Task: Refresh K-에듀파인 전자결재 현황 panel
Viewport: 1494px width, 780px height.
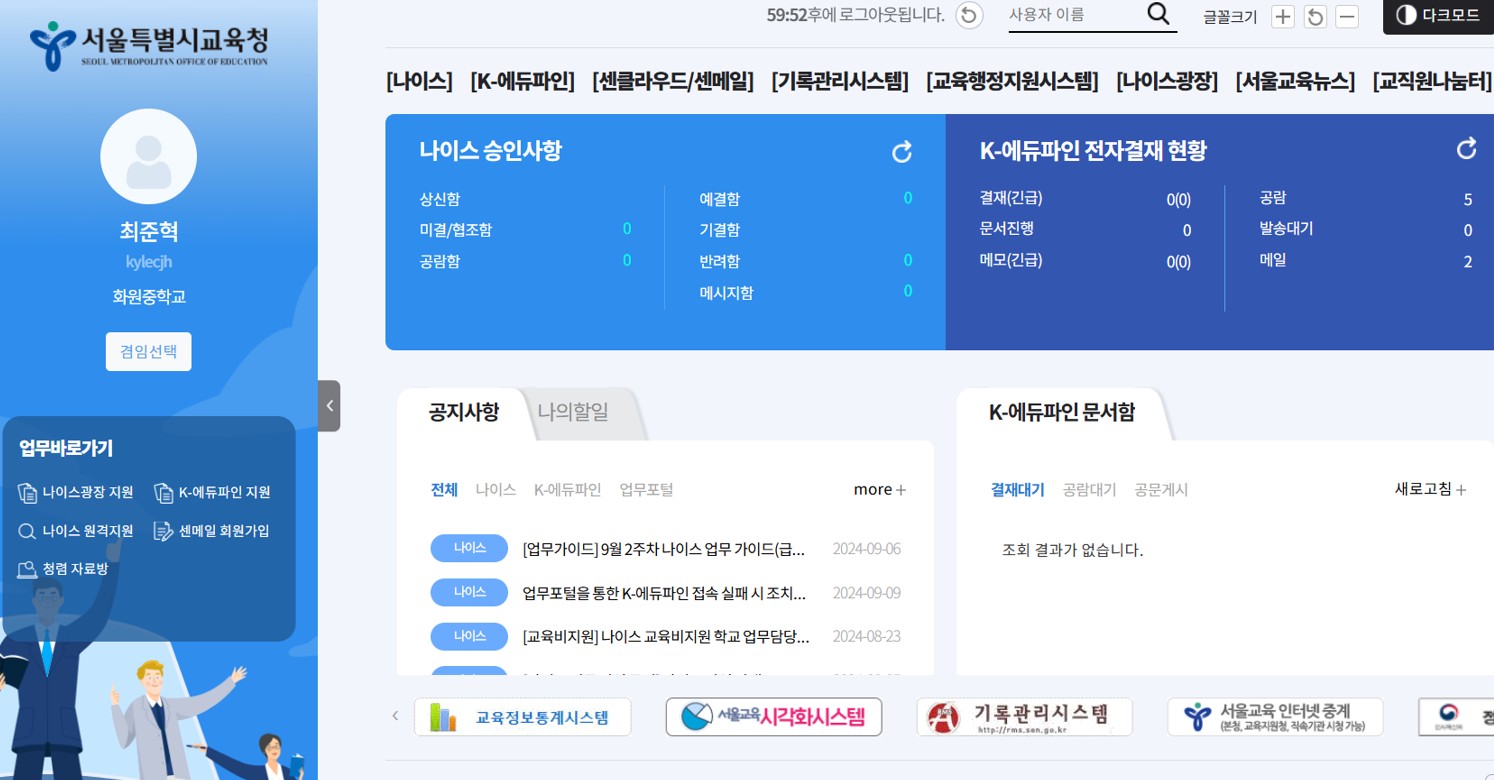Action: click(1466, 149)
